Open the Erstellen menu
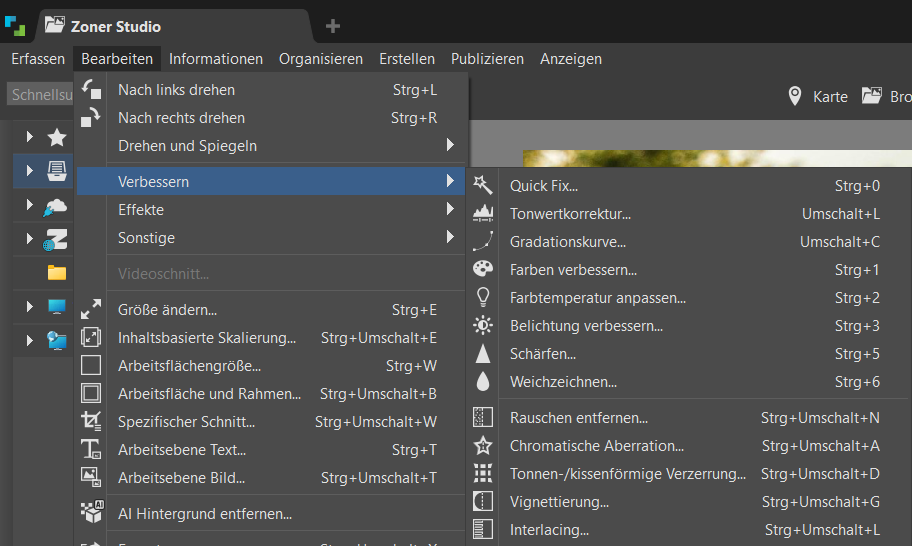This screenshot has height=546, width=912. point(407,59)
